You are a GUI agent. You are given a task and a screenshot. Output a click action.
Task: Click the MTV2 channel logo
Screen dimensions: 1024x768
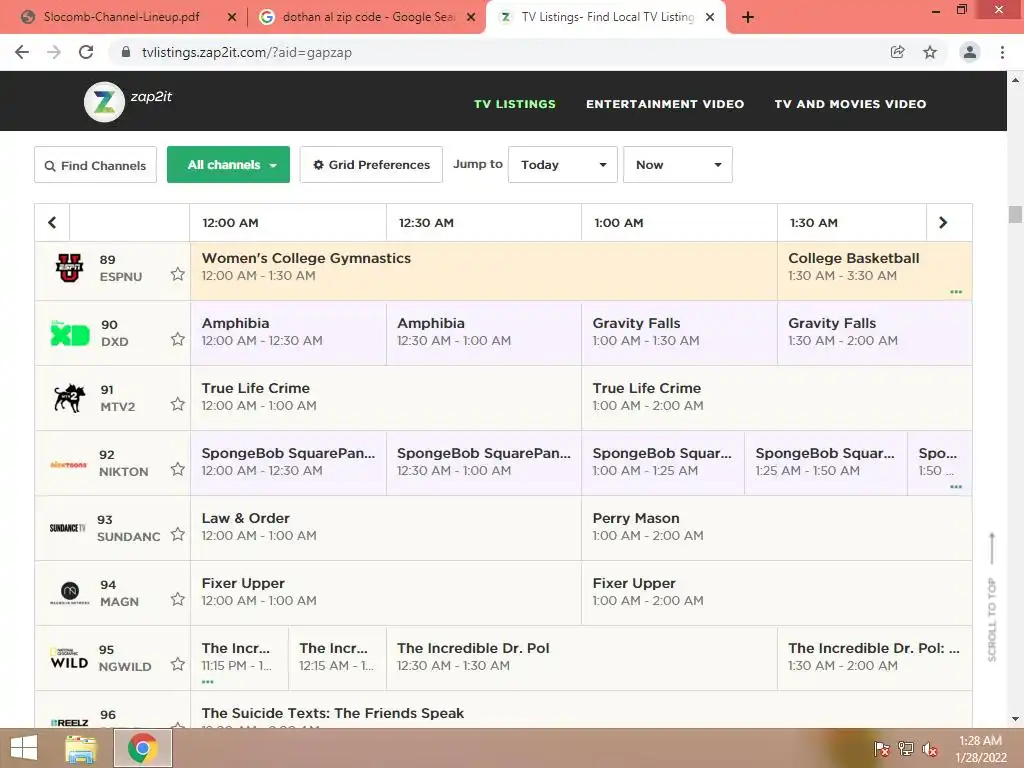69,398
